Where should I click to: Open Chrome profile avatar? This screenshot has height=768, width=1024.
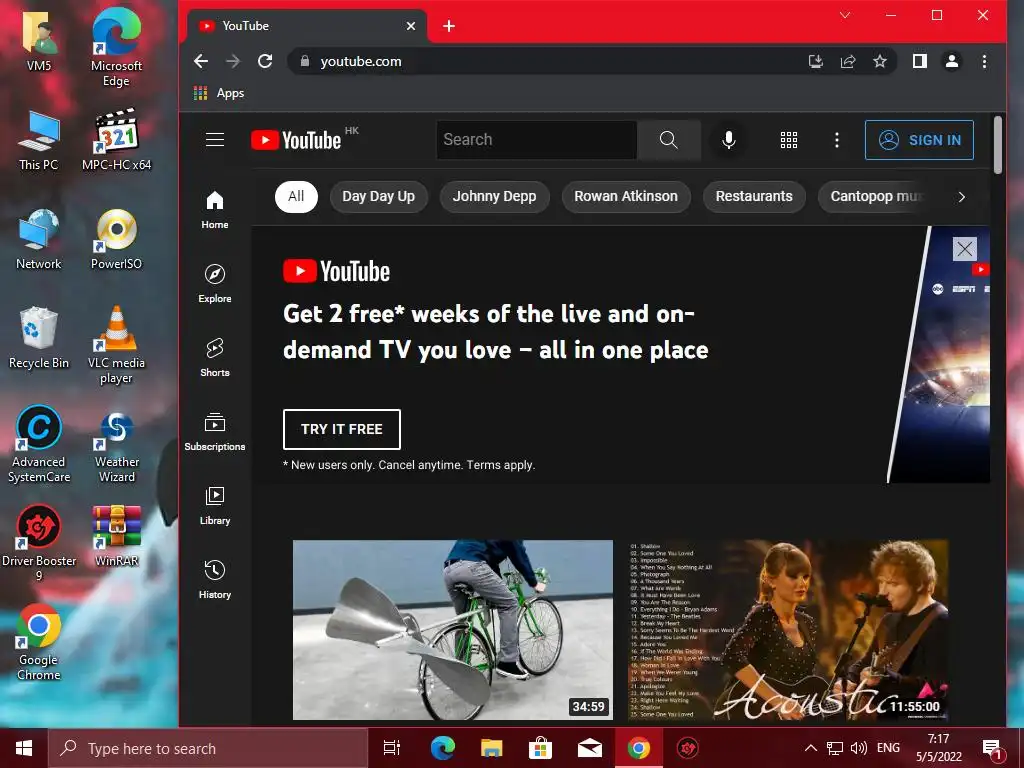(952, 61)
